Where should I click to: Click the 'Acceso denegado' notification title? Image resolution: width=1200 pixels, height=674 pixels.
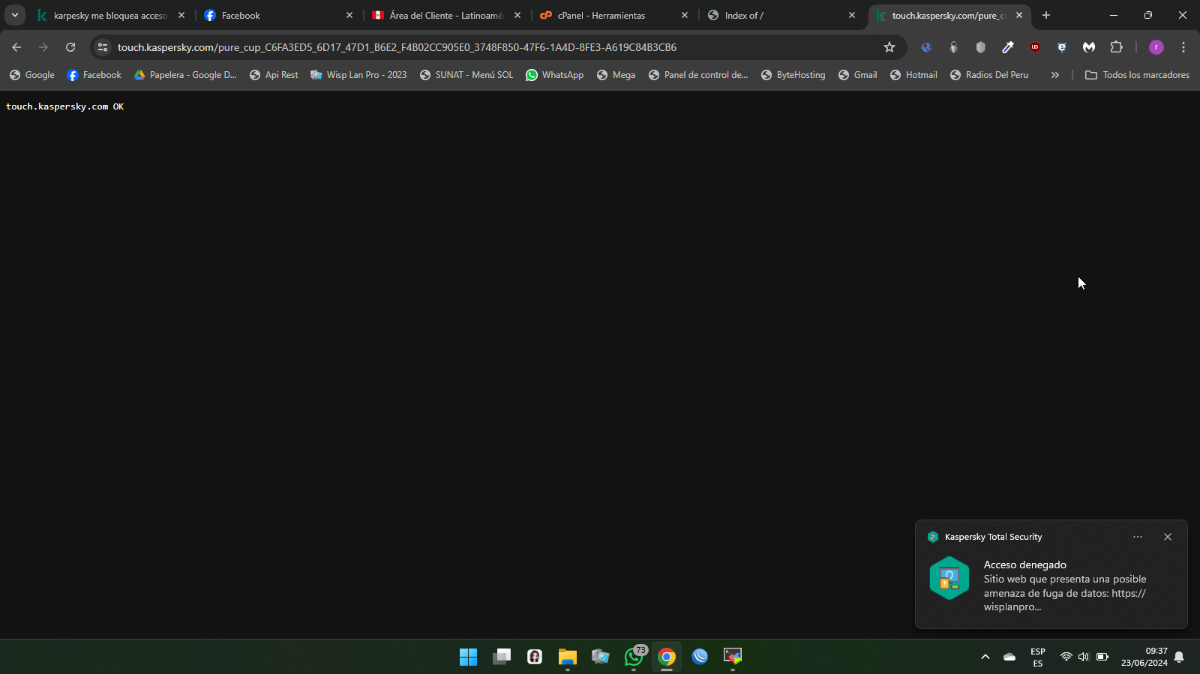[1025, 565]
